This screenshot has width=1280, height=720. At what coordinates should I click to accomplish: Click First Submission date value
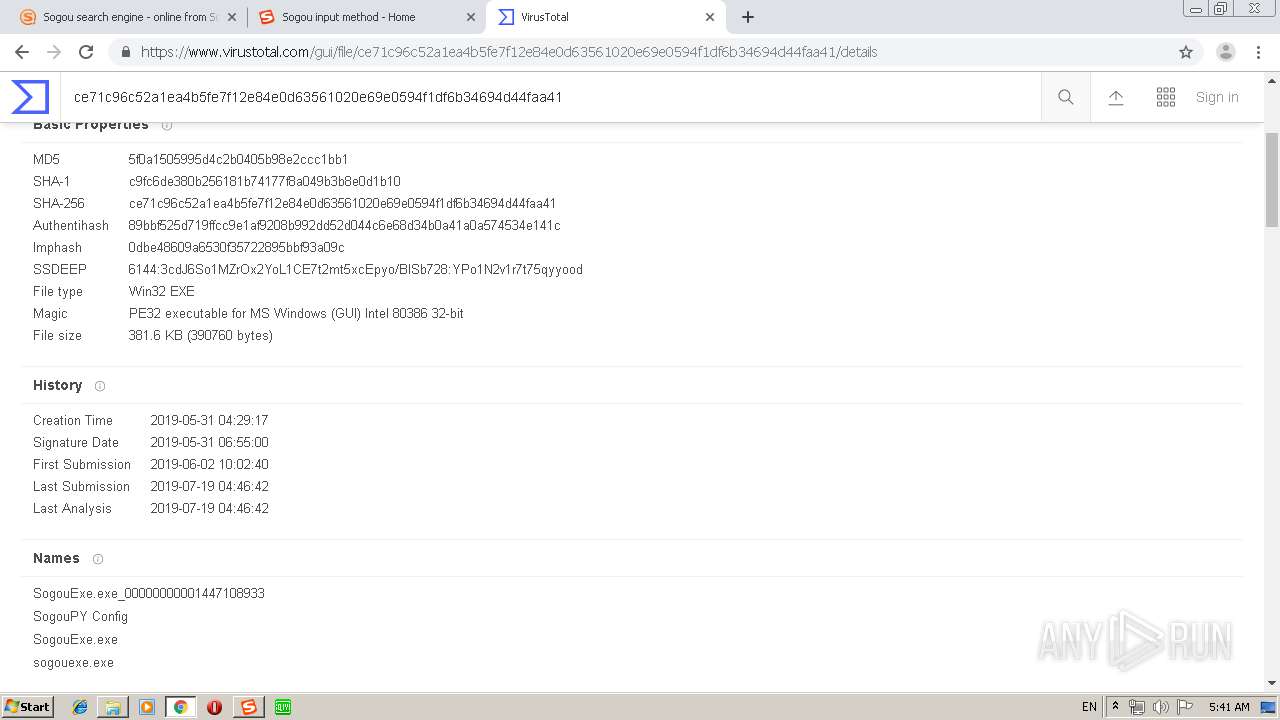click(209, 465)
